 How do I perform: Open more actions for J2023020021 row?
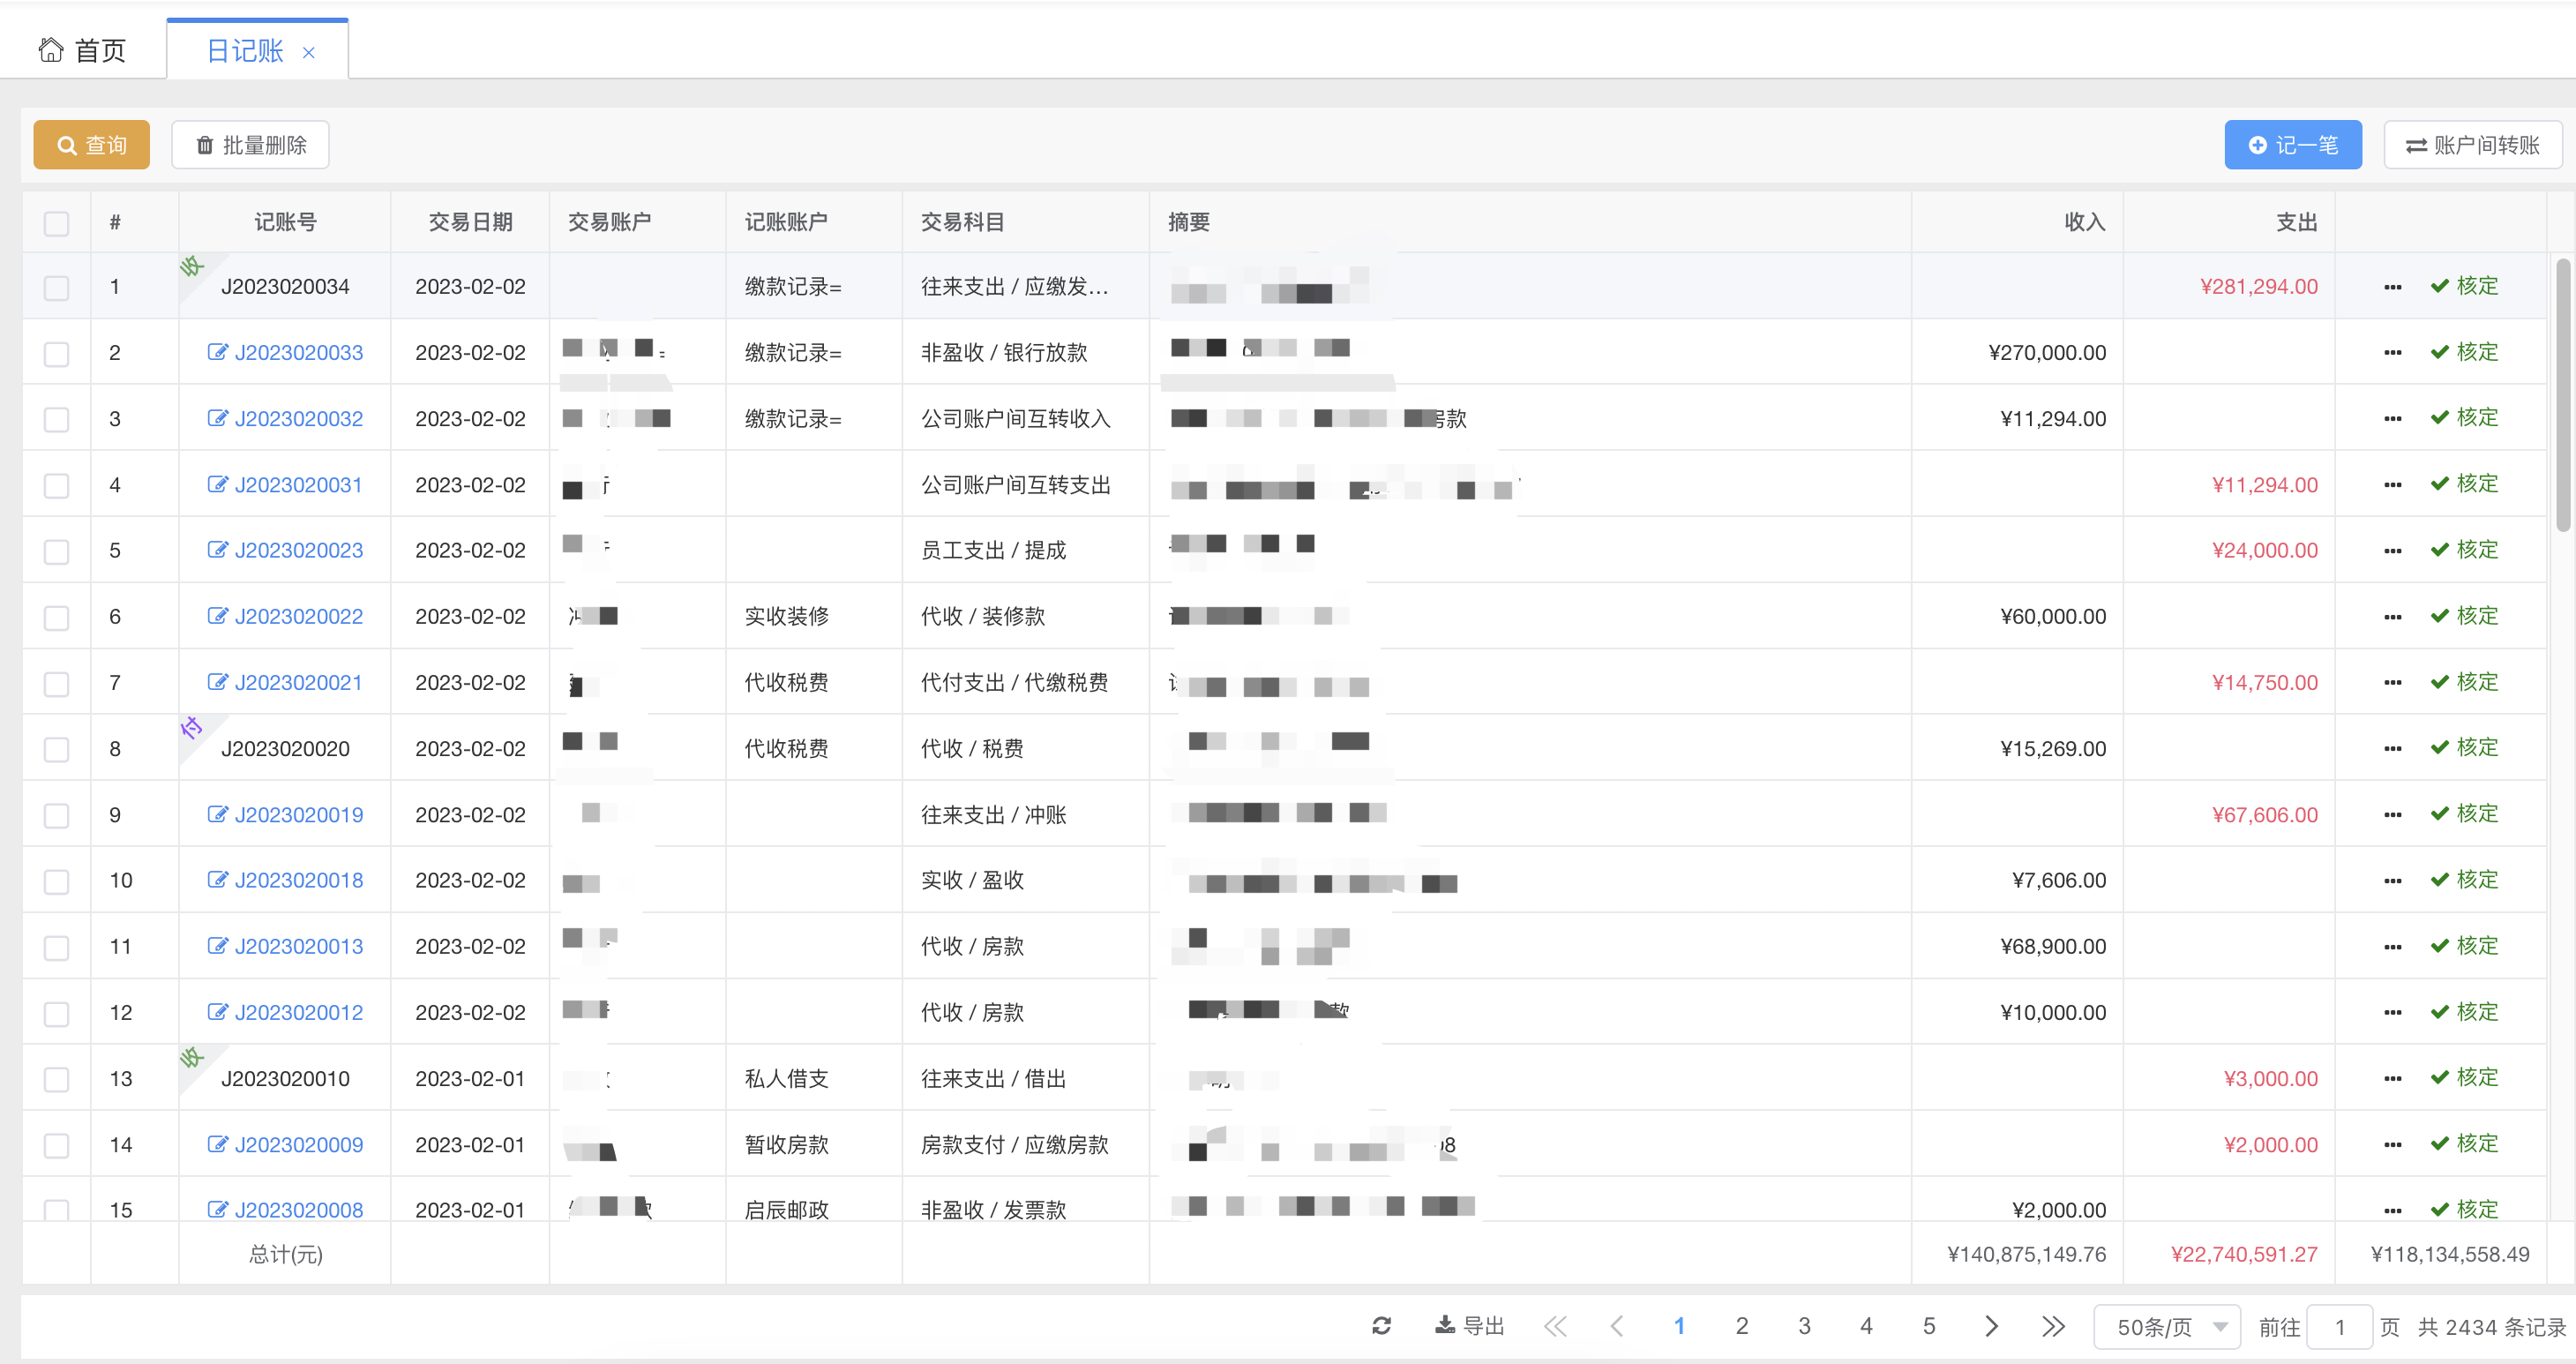pos(2392,682)
